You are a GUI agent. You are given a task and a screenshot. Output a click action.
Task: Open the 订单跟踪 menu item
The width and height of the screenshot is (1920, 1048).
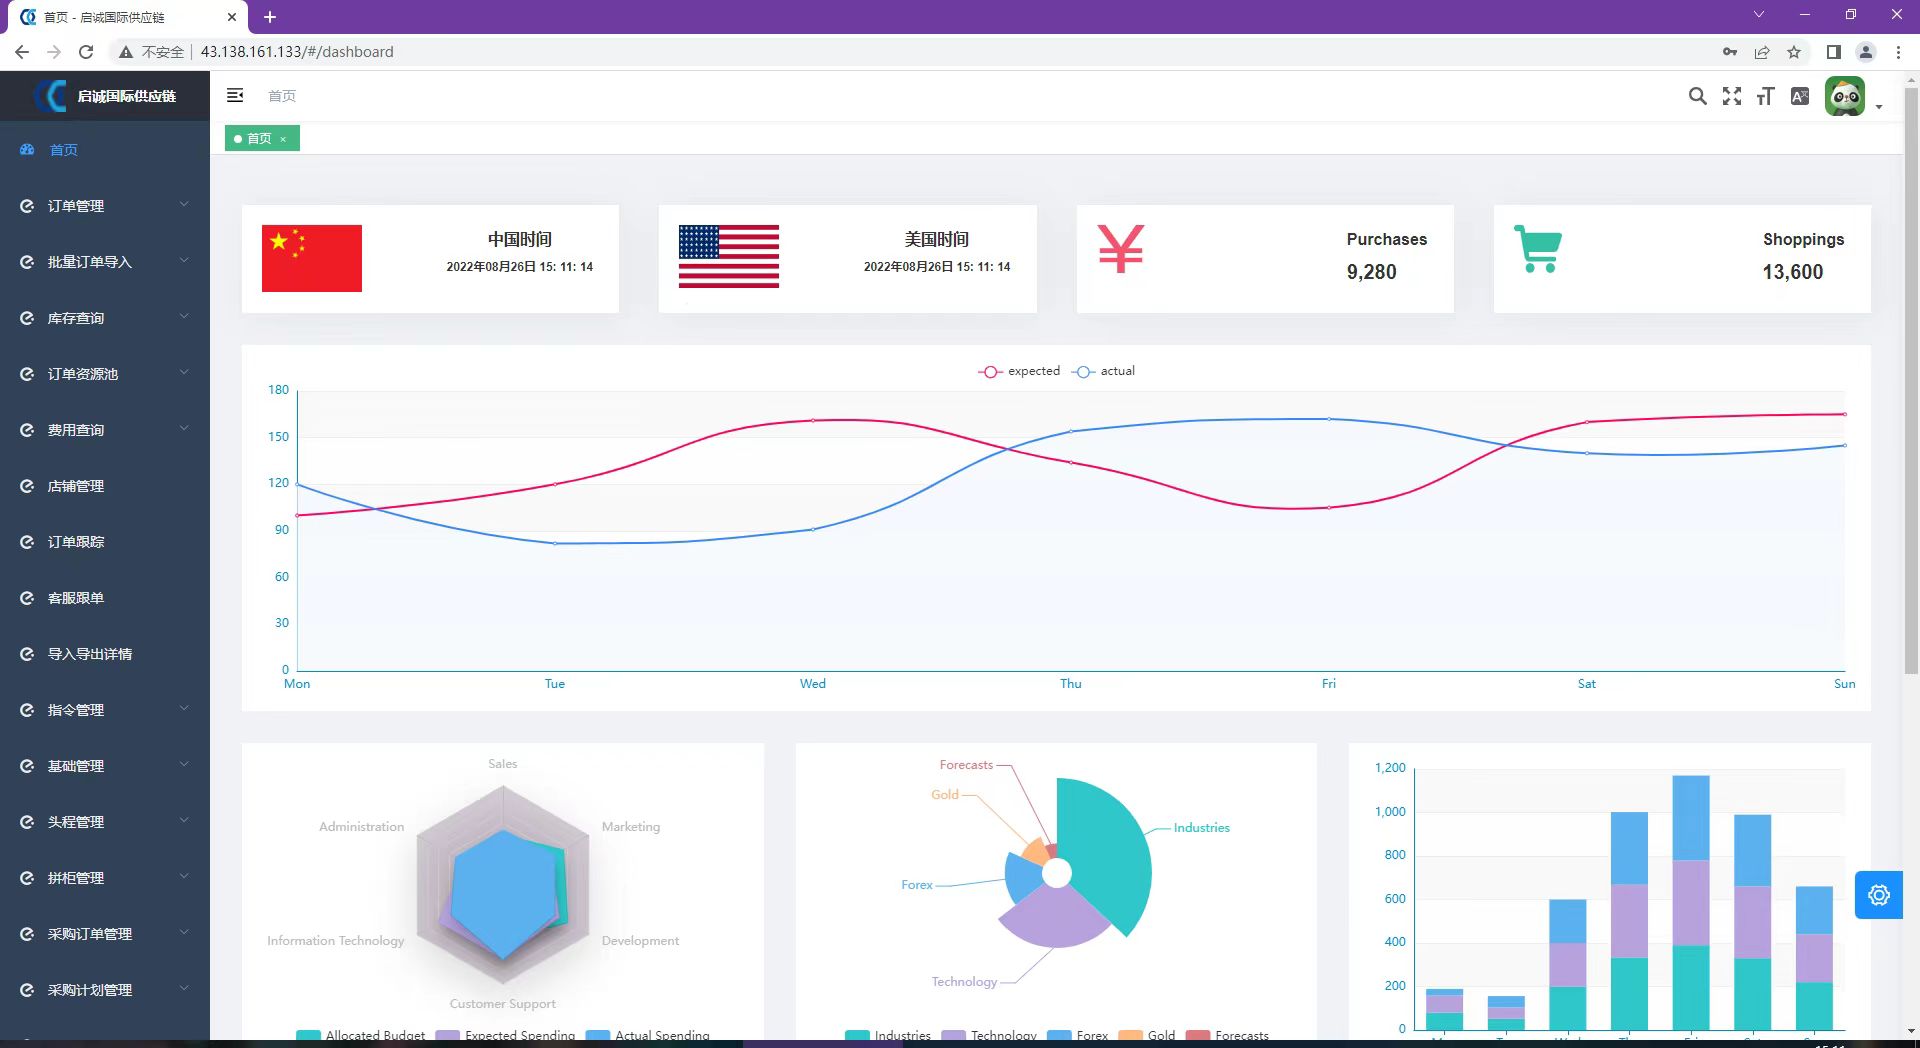[105, 542]
